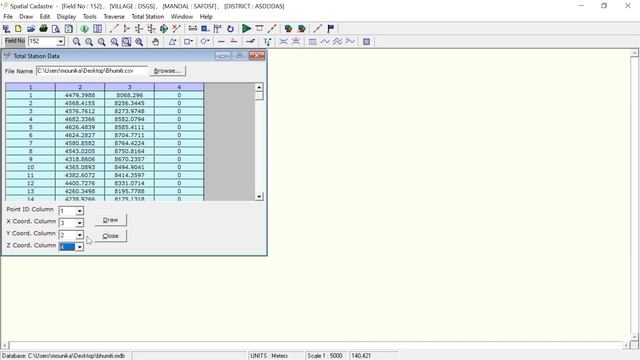Click the File Name input field

point(91,71)
